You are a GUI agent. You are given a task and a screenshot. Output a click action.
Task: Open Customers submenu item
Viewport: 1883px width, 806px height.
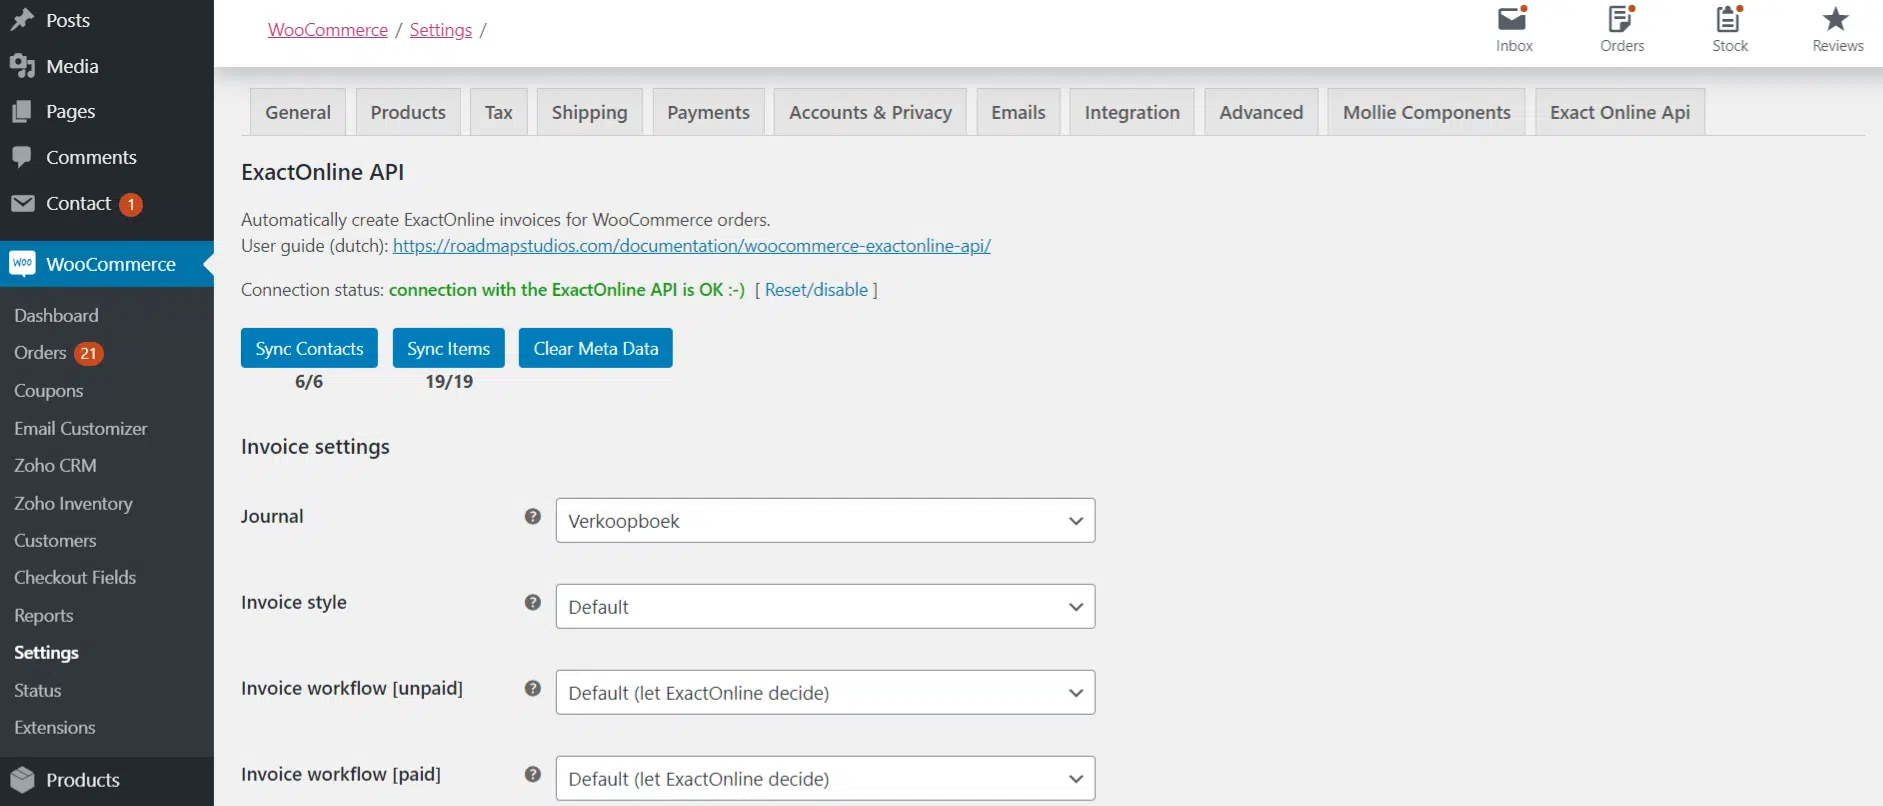click(x=55, y=541)
